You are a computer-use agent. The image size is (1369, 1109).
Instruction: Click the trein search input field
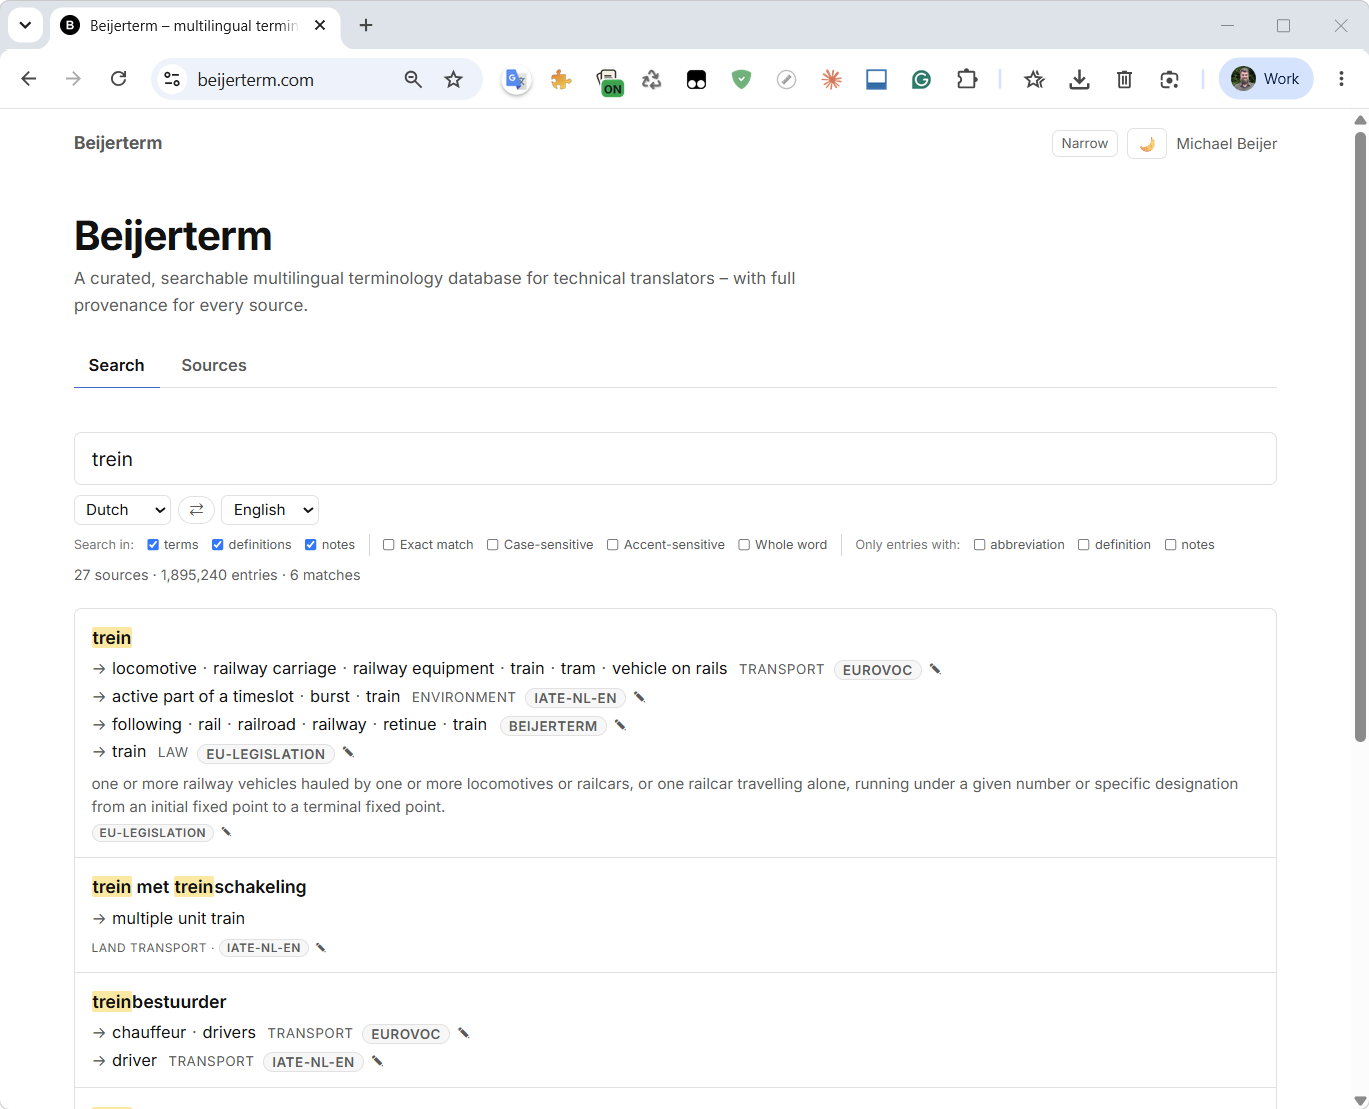(675, 459)
